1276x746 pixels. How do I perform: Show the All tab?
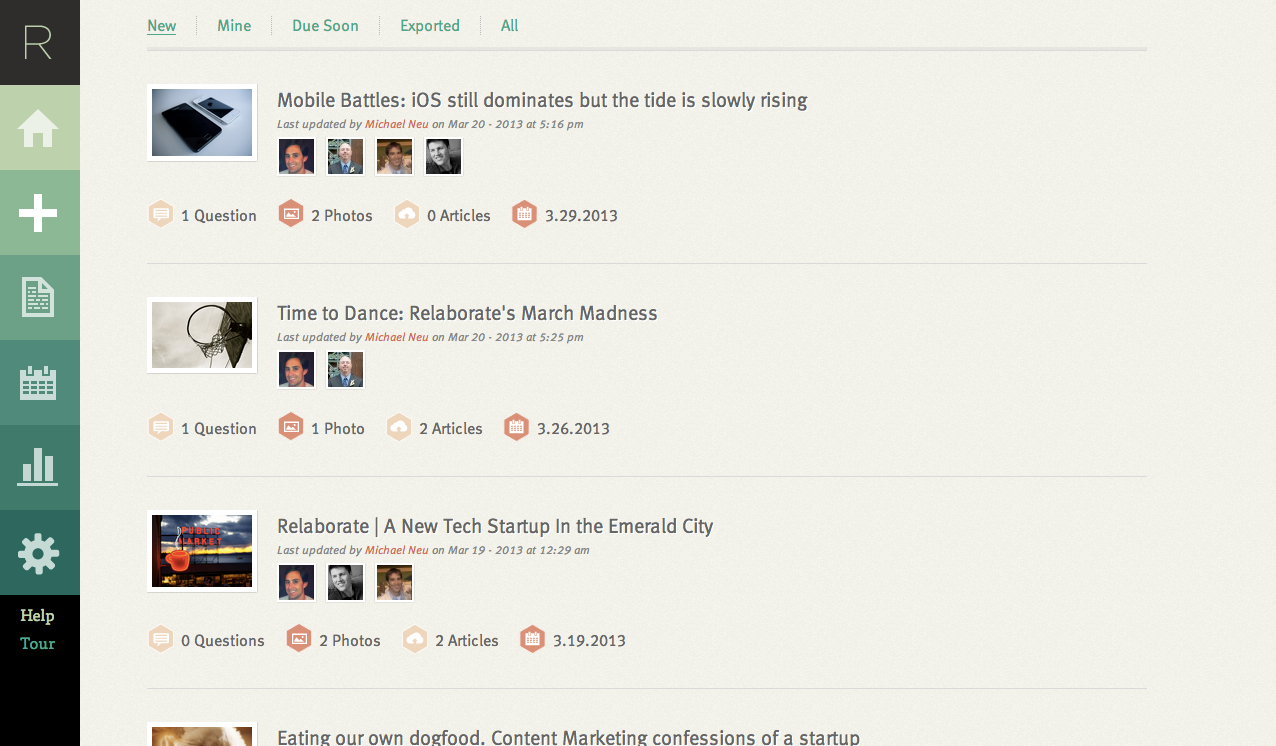click(x=509, y=26)
